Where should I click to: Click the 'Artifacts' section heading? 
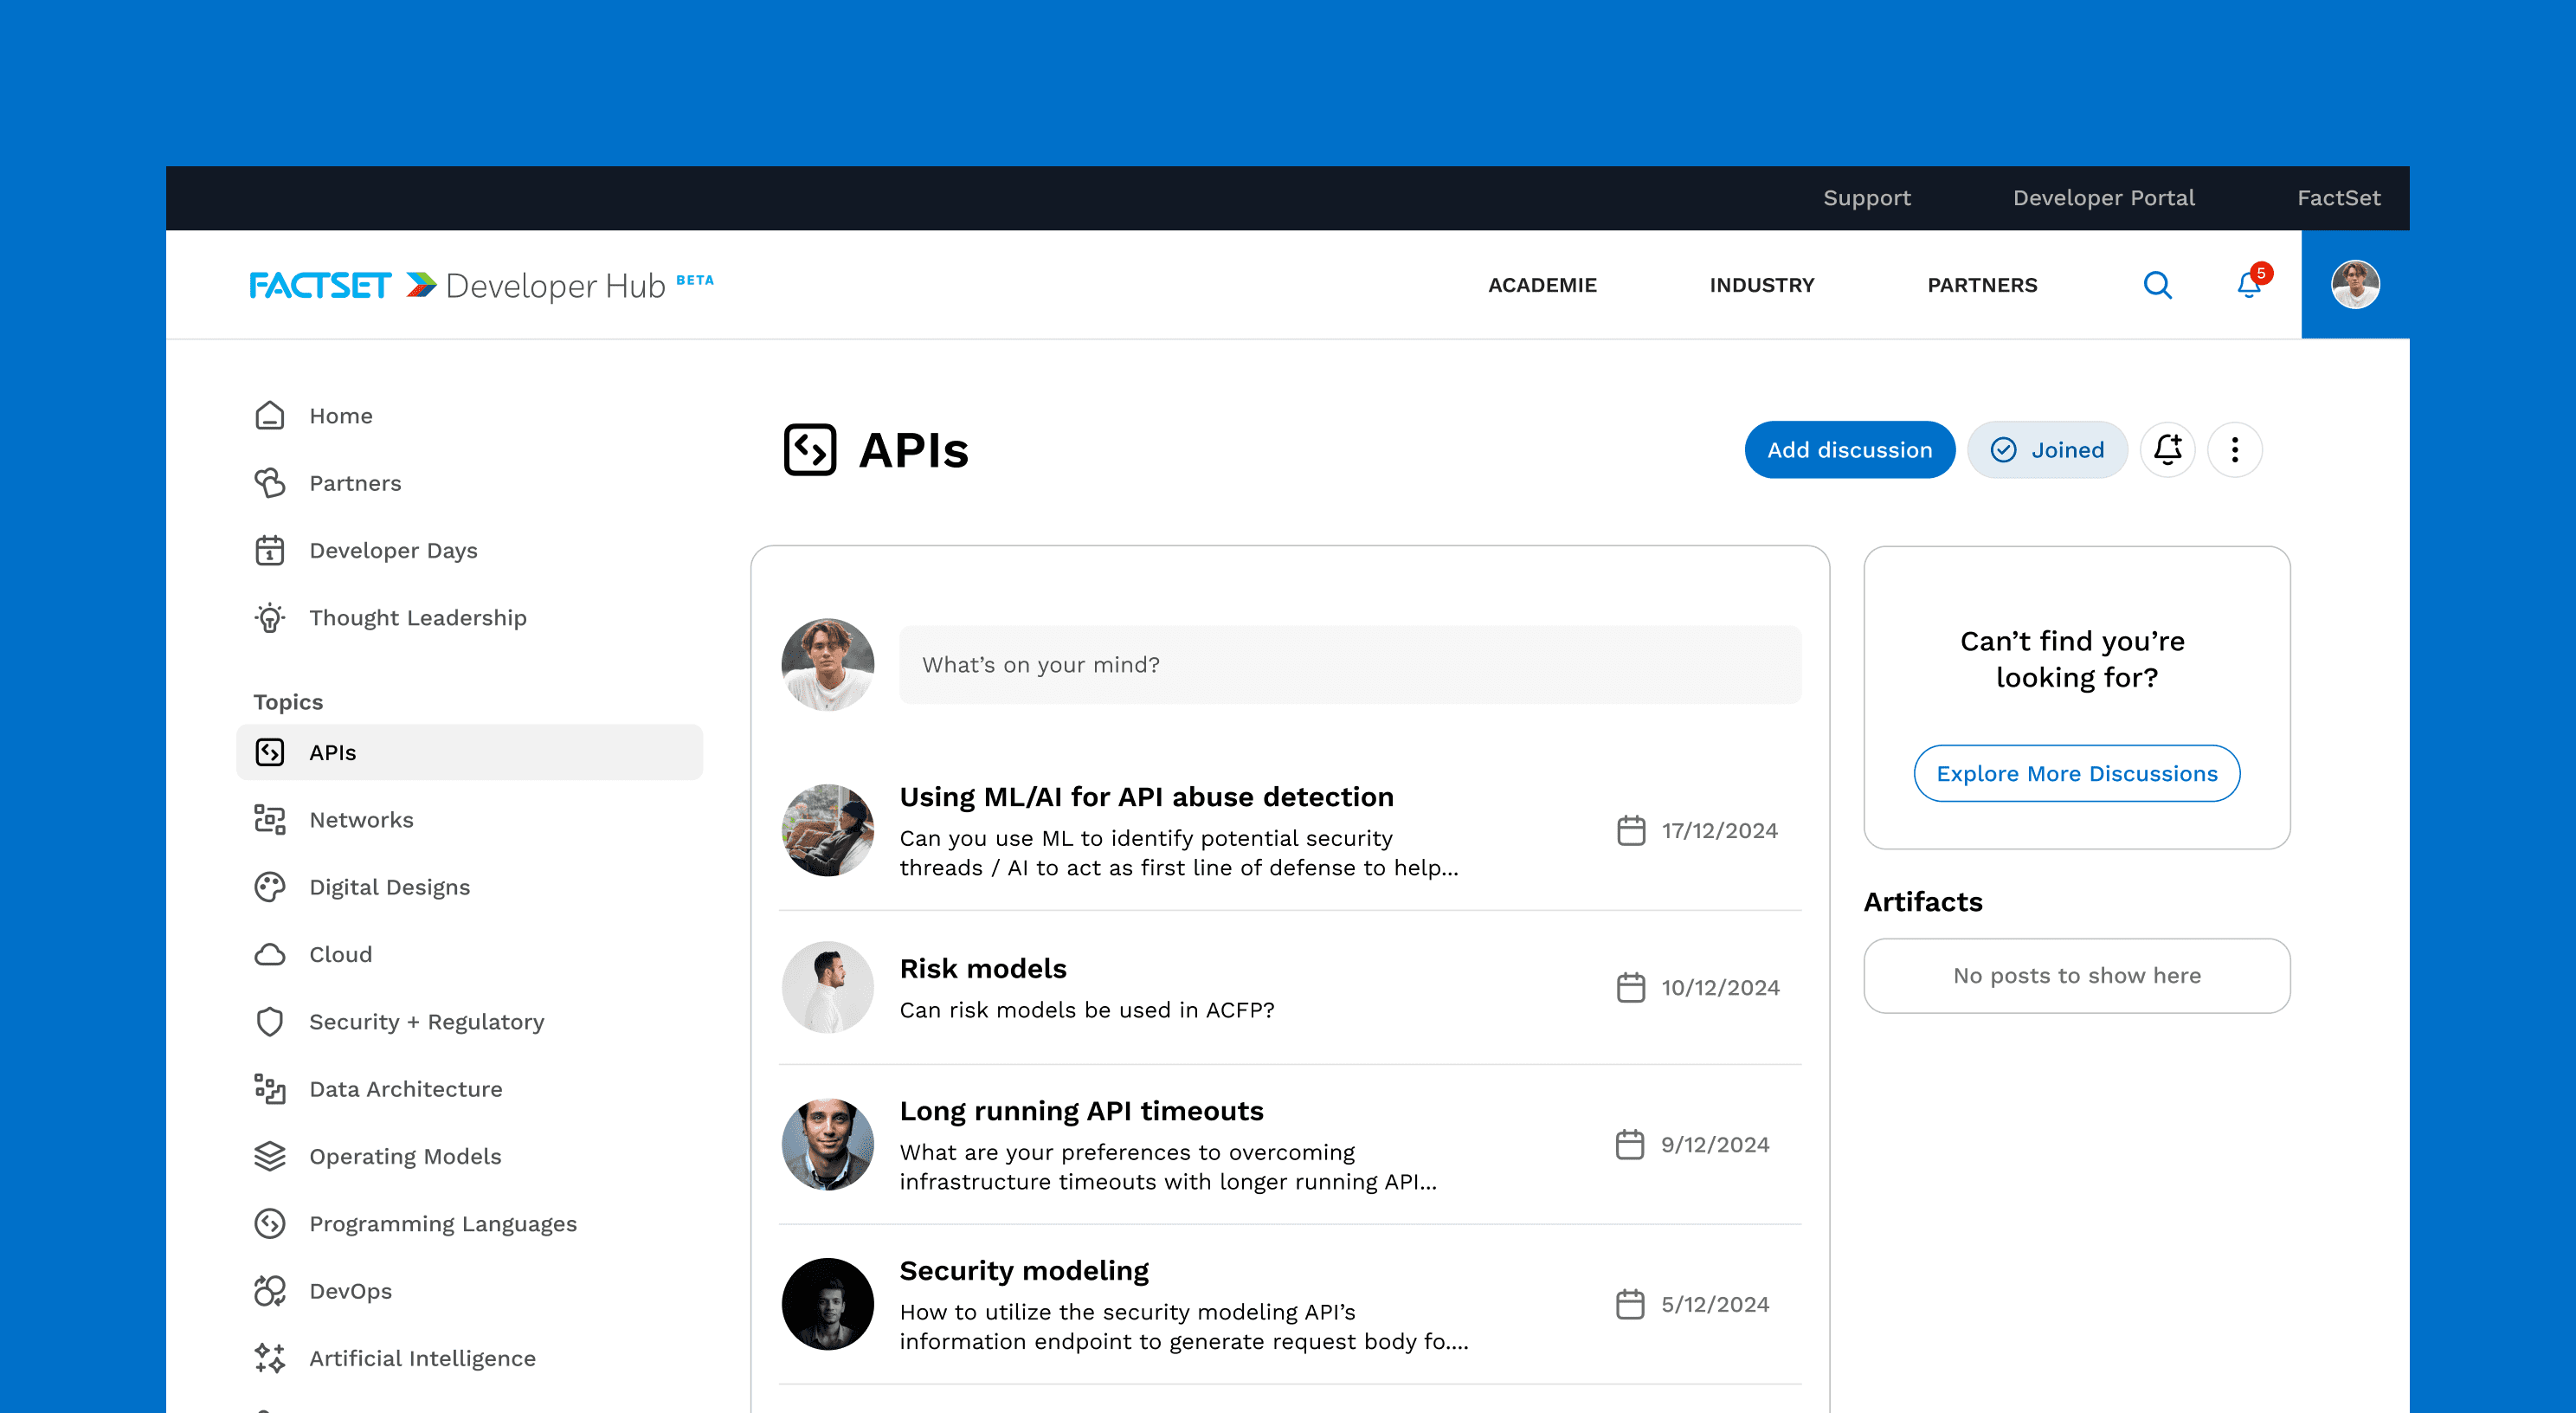(1923, 902)
